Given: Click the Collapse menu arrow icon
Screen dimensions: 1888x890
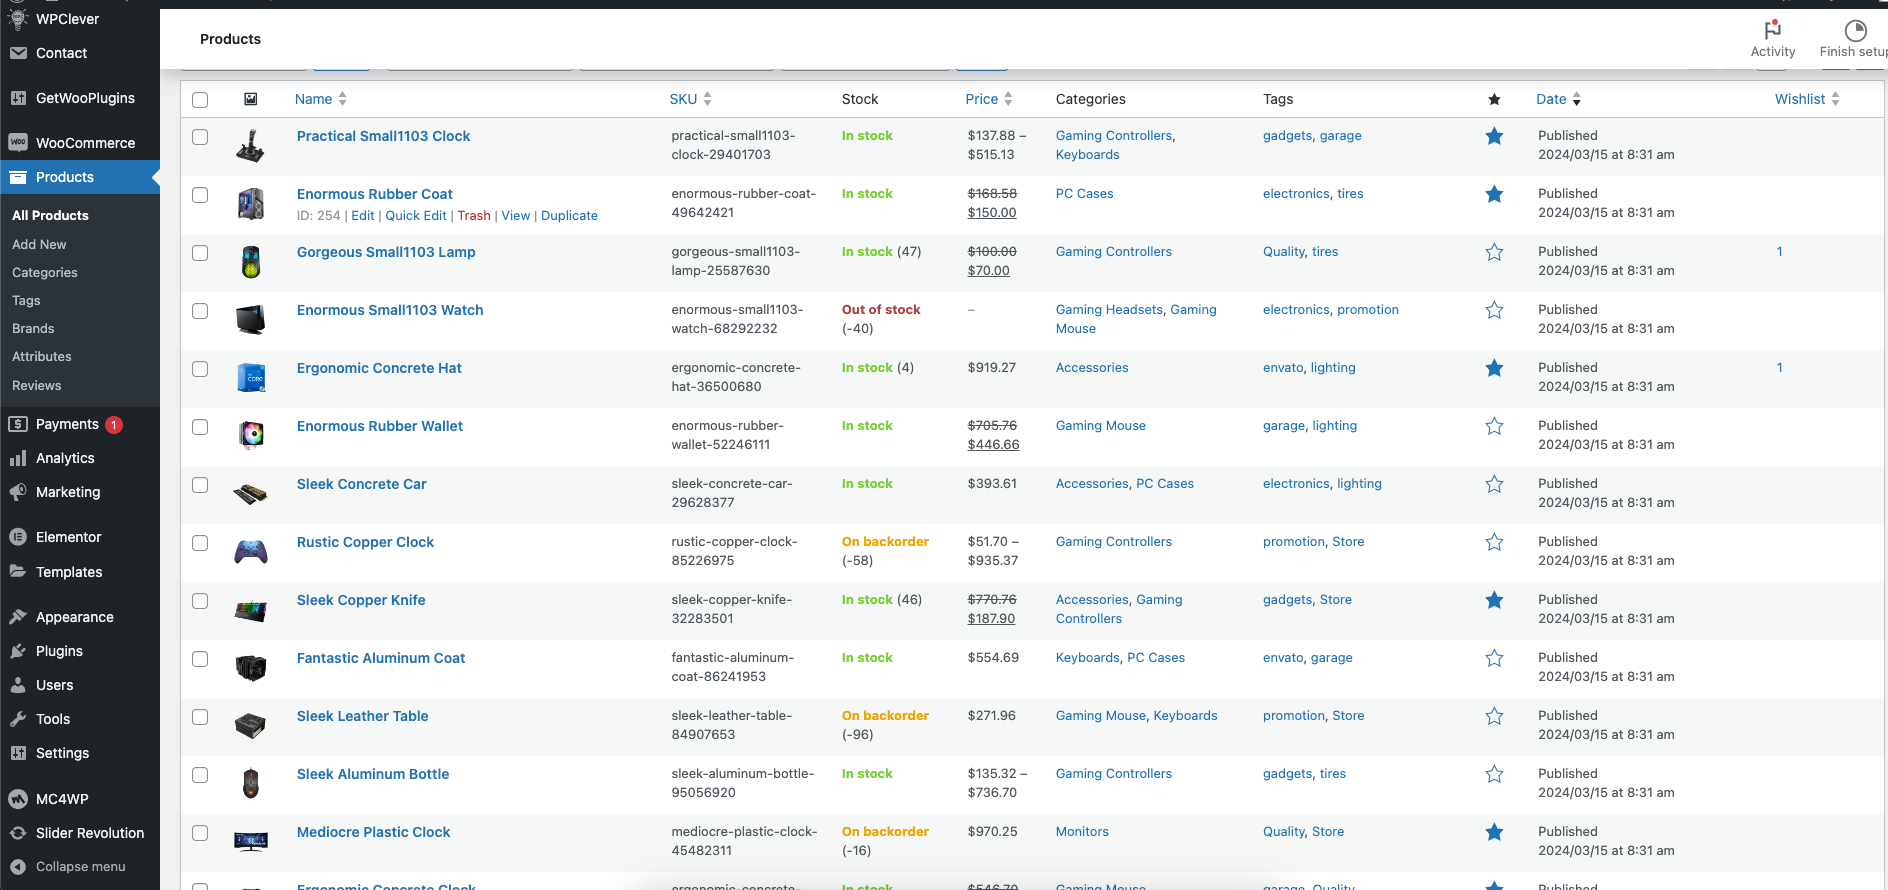Looking at the screenshot, I should tap(18, 867).
